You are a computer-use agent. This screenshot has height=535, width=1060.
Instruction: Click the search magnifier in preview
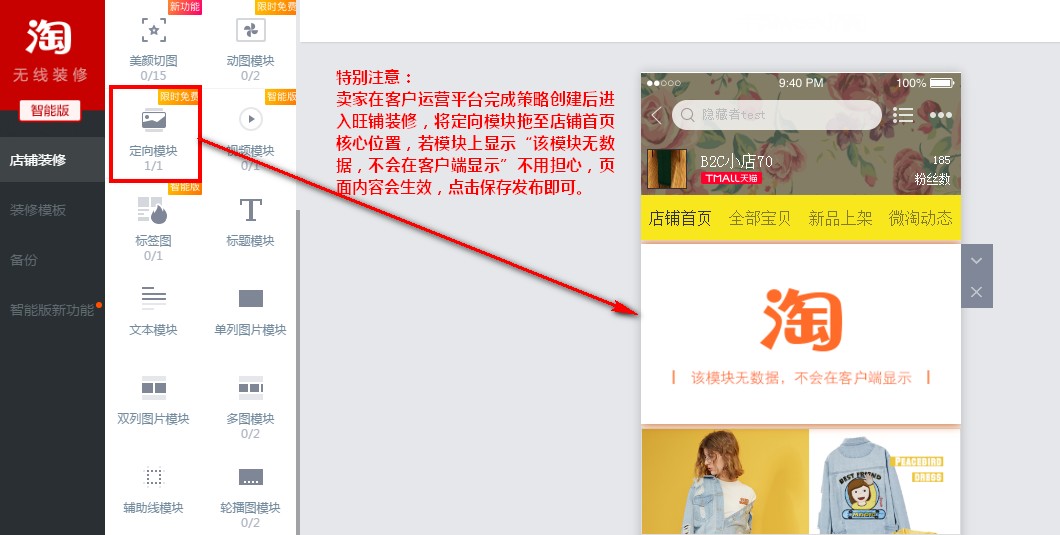click(688, 115)
